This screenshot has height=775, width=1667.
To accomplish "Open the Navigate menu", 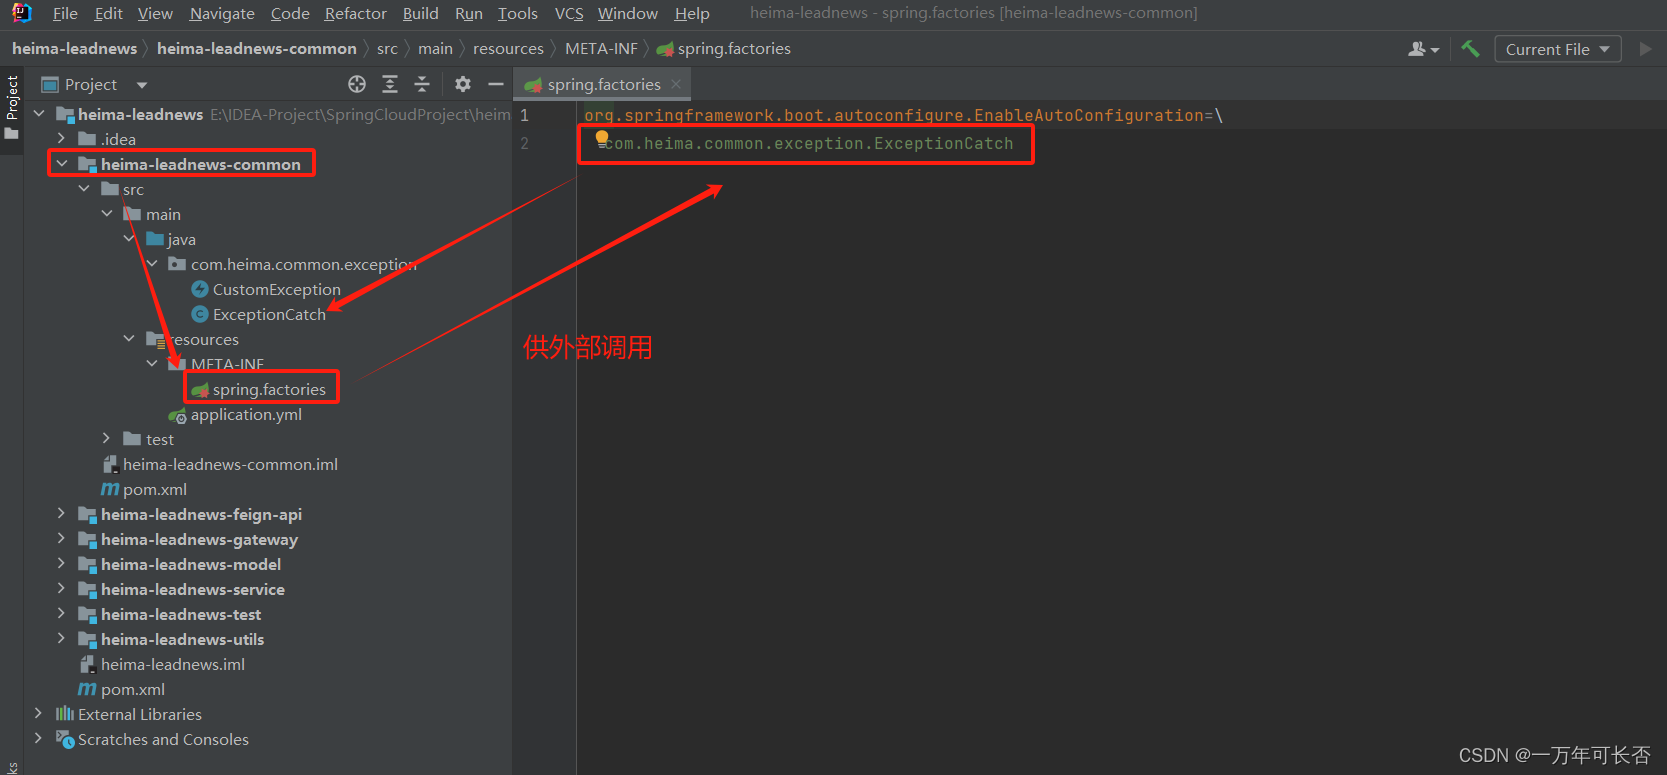I will click(222, 13).
